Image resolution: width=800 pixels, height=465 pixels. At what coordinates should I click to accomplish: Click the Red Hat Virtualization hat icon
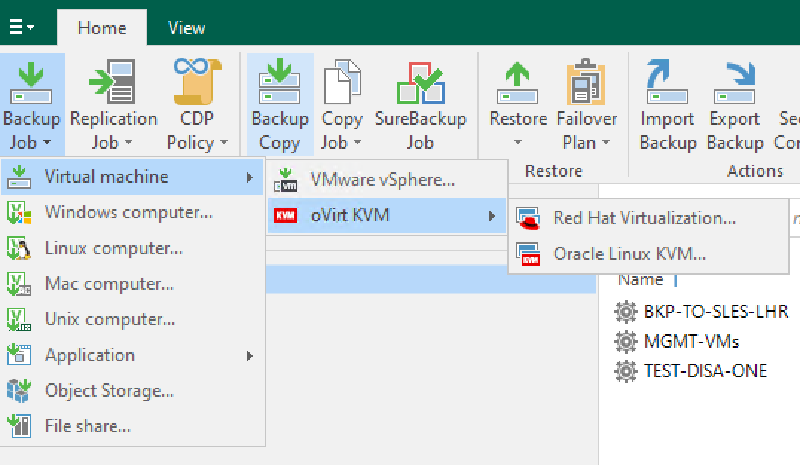[528, 218]
